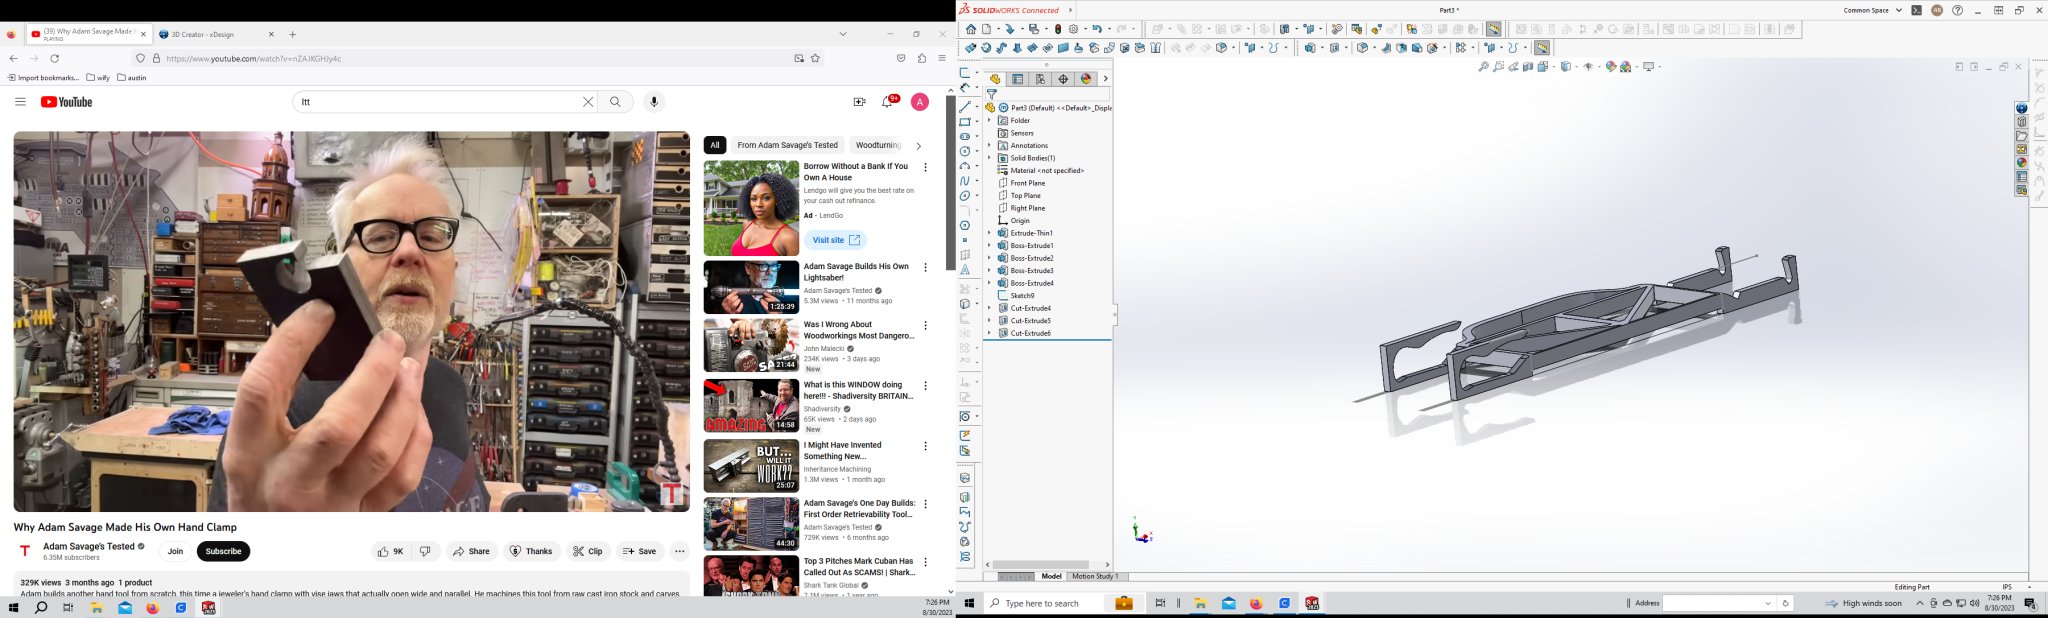Select the 'From Adam Savage's Tested' chip
This screenshot has height=618, width=2048.
click(x=787, y=145)
